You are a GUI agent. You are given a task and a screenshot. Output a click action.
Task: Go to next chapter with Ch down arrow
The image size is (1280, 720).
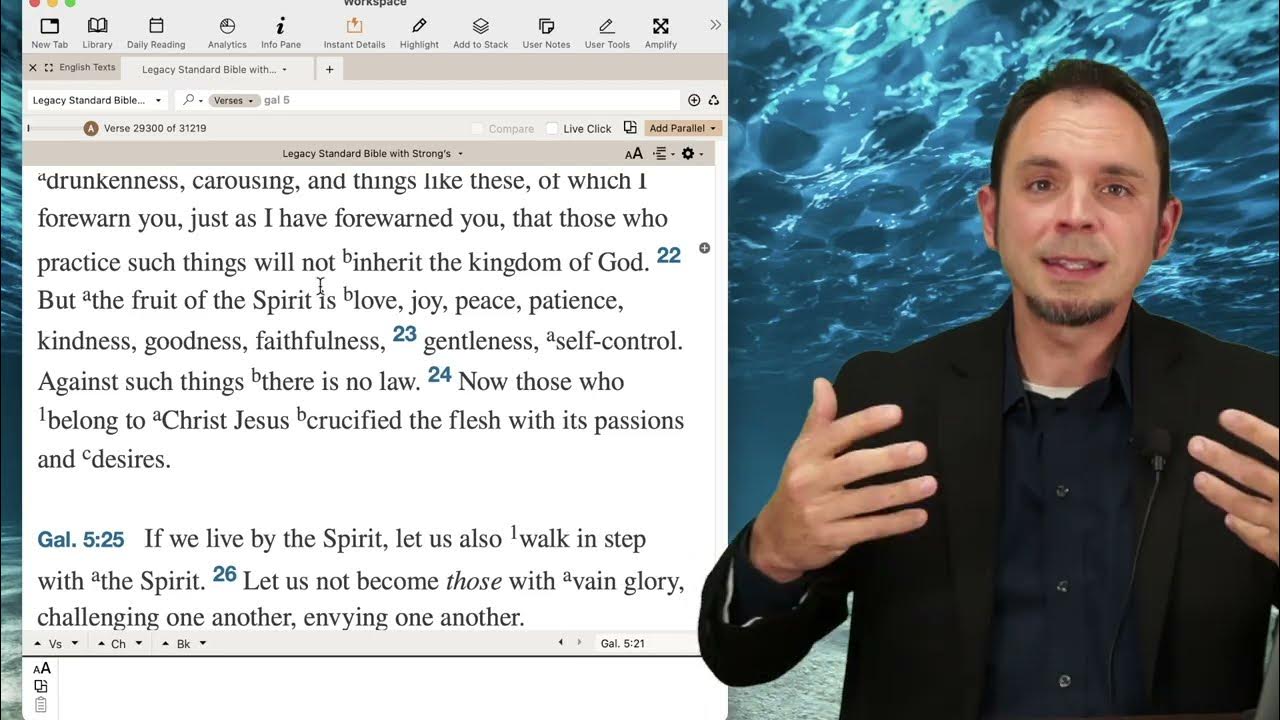tap(139, 644)
